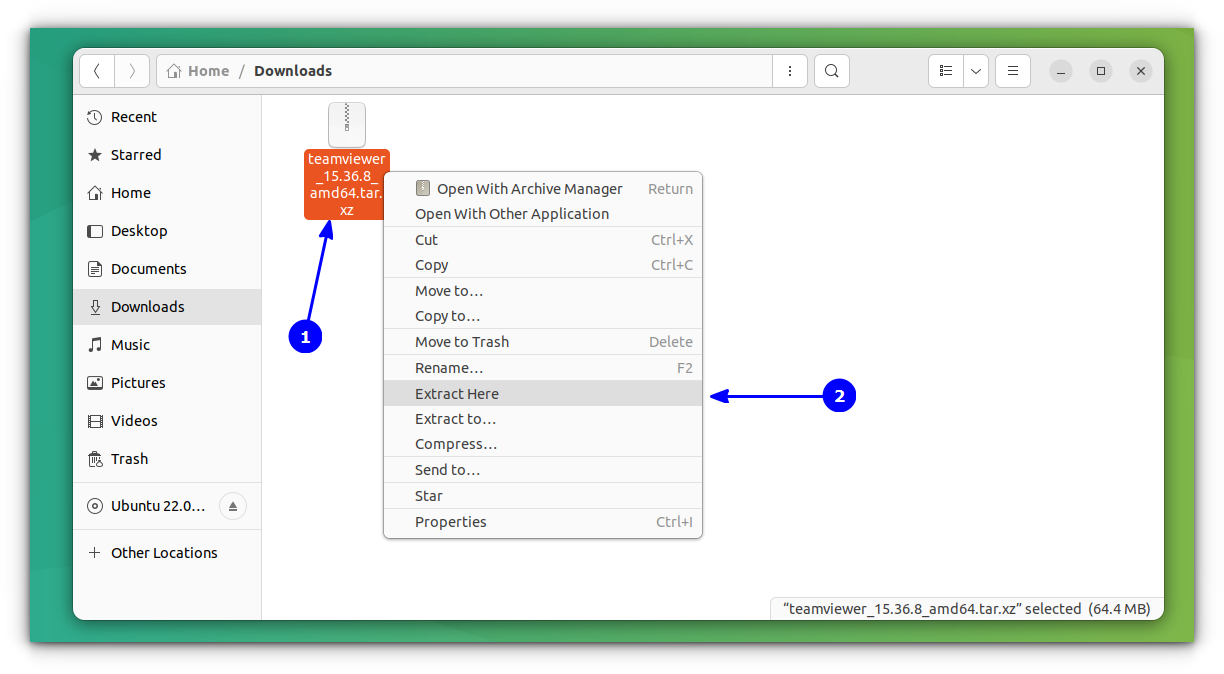Image resolution: width=1224 pixels, height=674 pixels.
Task: Click the Home breadcrumb in the path bar
Action: tap(198, 71)
